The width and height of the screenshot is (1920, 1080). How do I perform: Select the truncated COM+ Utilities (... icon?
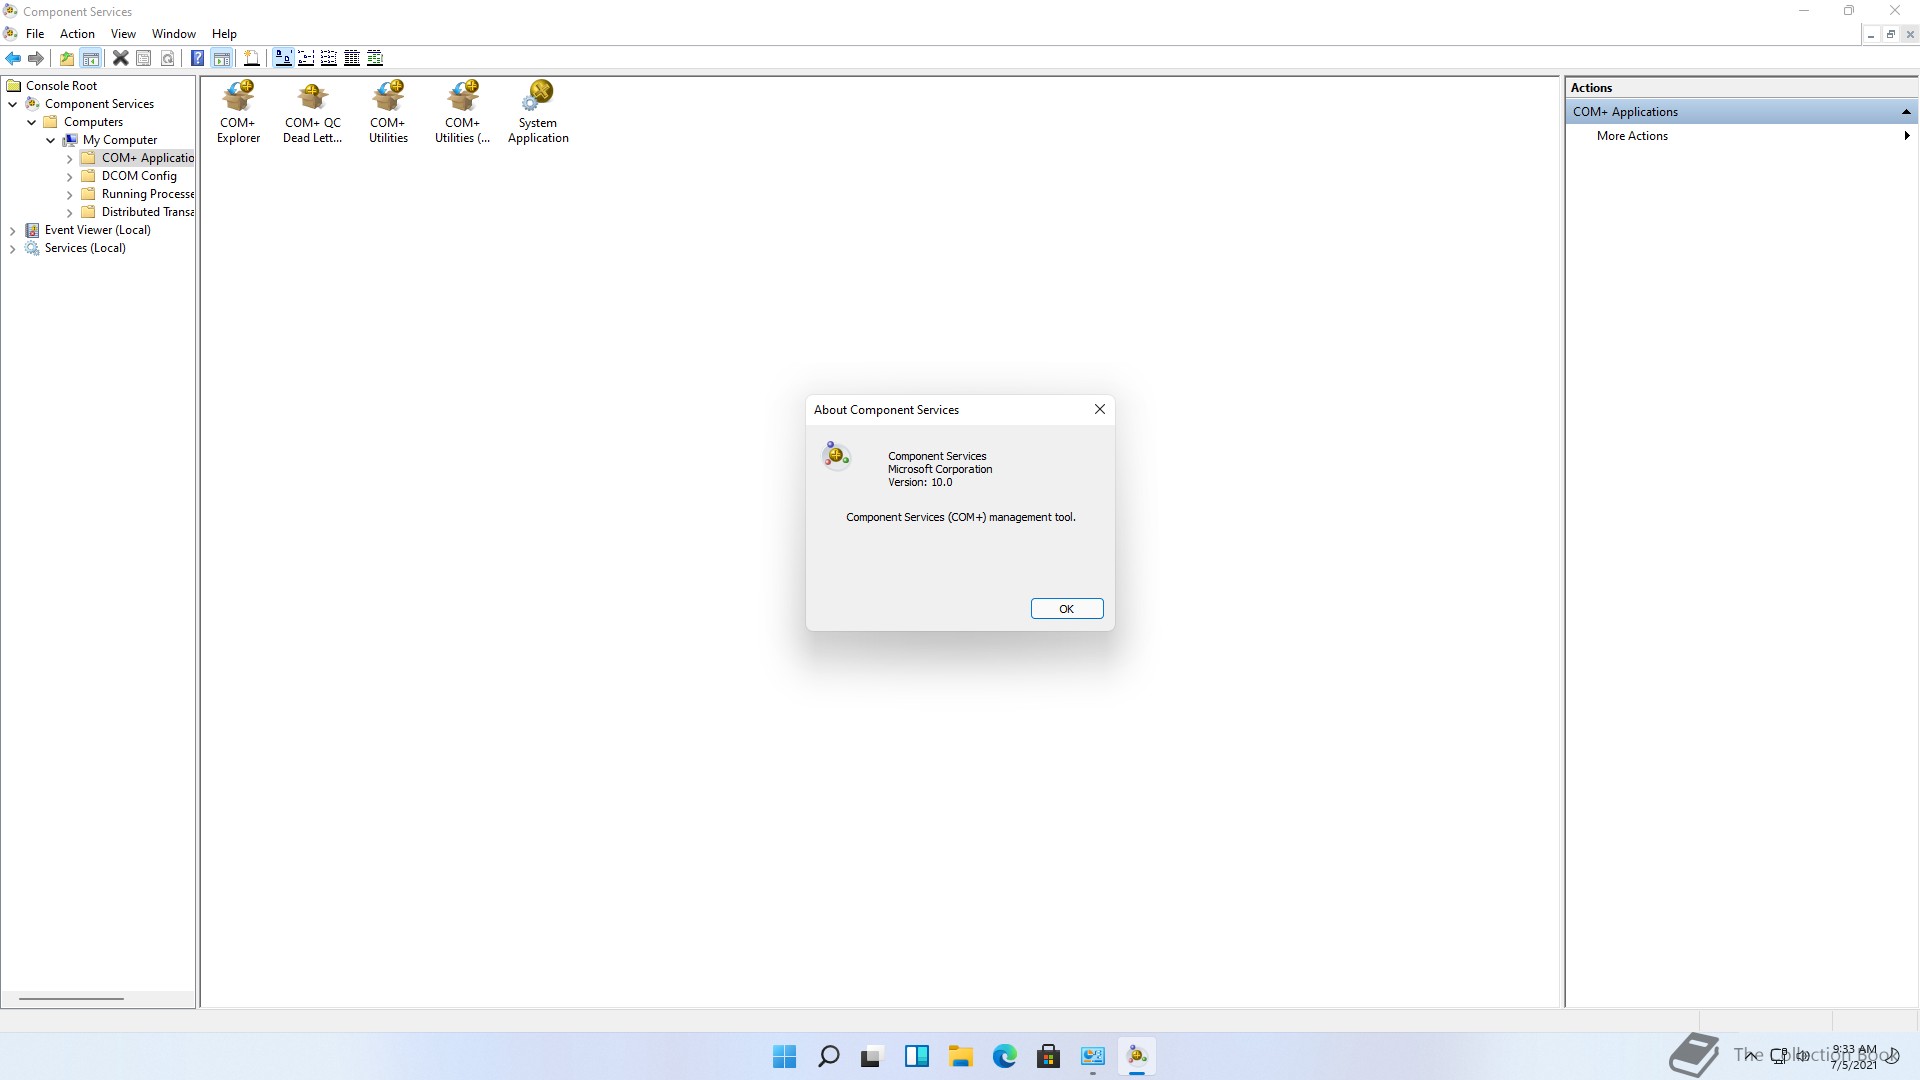tap(463, 112)
